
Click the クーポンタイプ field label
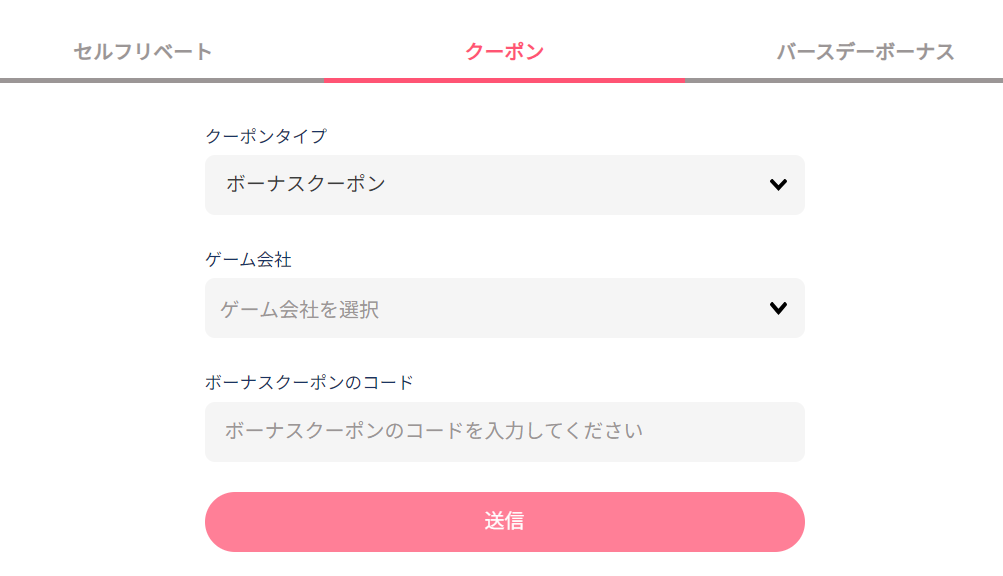click(x=266, y=137)
